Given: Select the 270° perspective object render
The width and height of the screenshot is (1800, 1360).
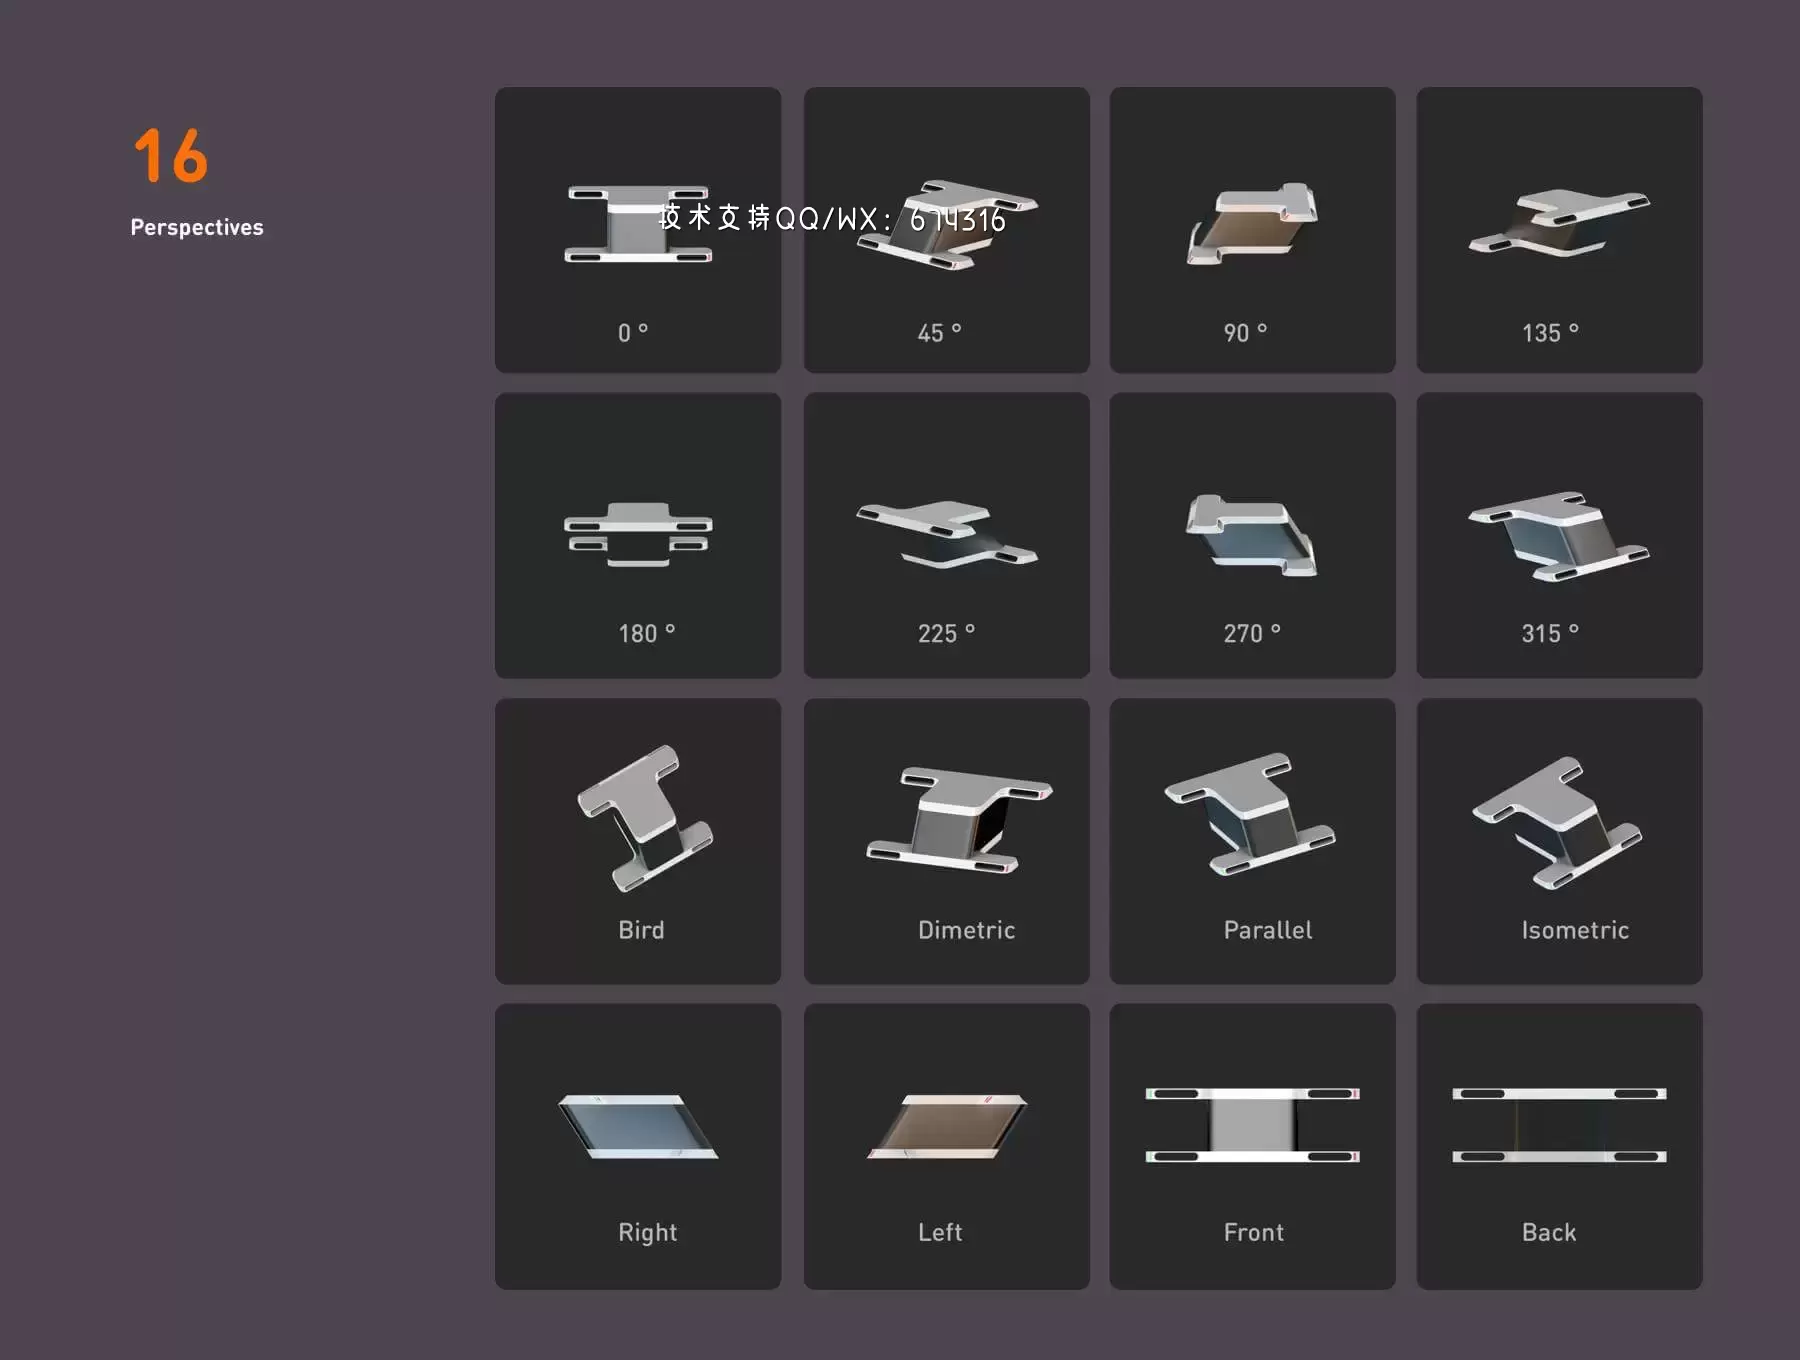Looking at the screenshot, I should coord(1252,534).
